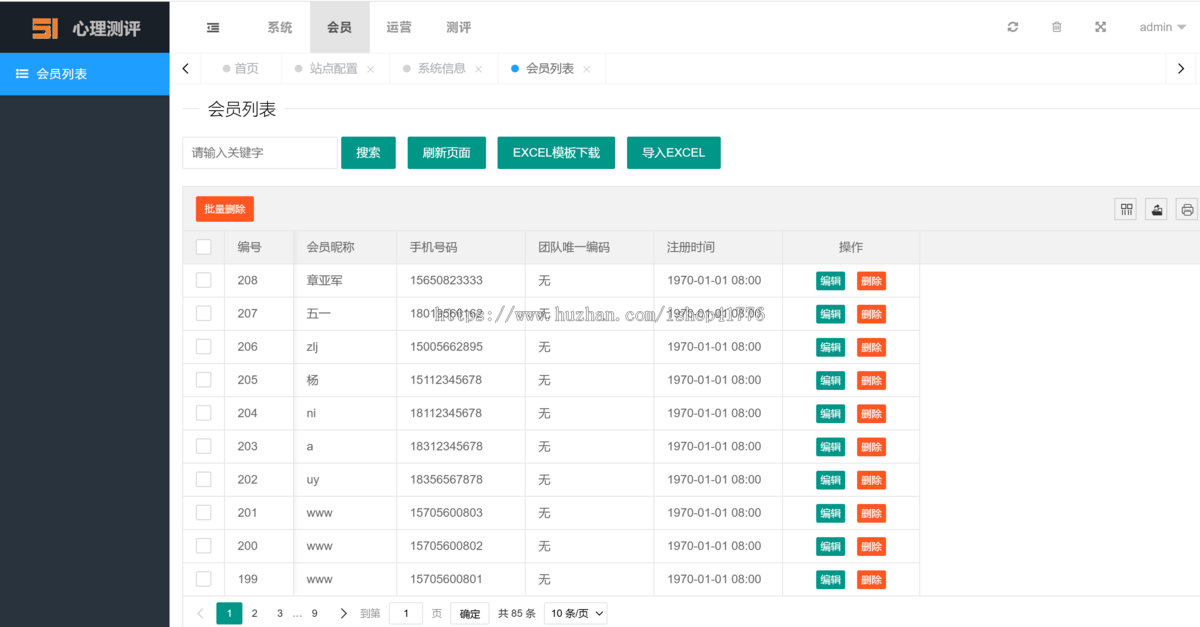The image size is (1200, 627).
Task: Click the phone number 18356567878
Action: [x=446, y=479]
